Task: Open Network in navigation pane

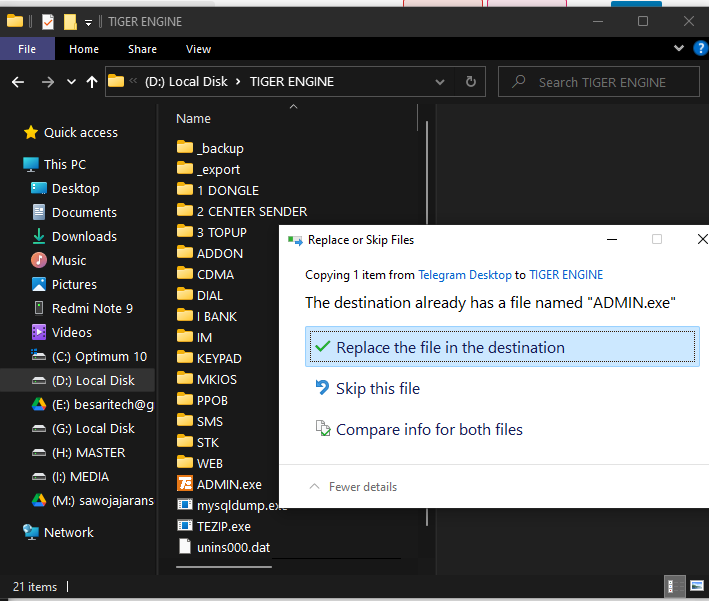Action: pyautogui.click(x=68, y=532)
